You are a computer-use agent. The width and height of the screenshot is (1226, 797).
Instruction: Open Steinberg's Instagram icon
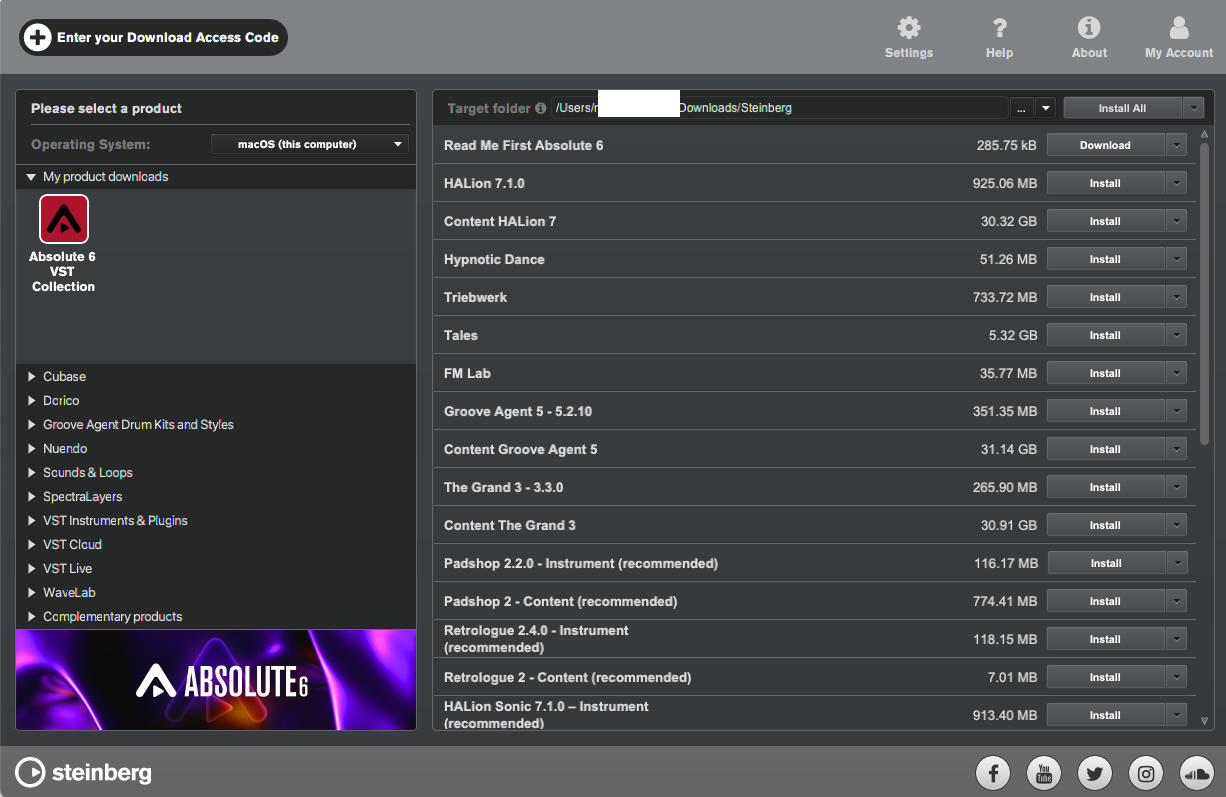click(x=1146, y=772)
